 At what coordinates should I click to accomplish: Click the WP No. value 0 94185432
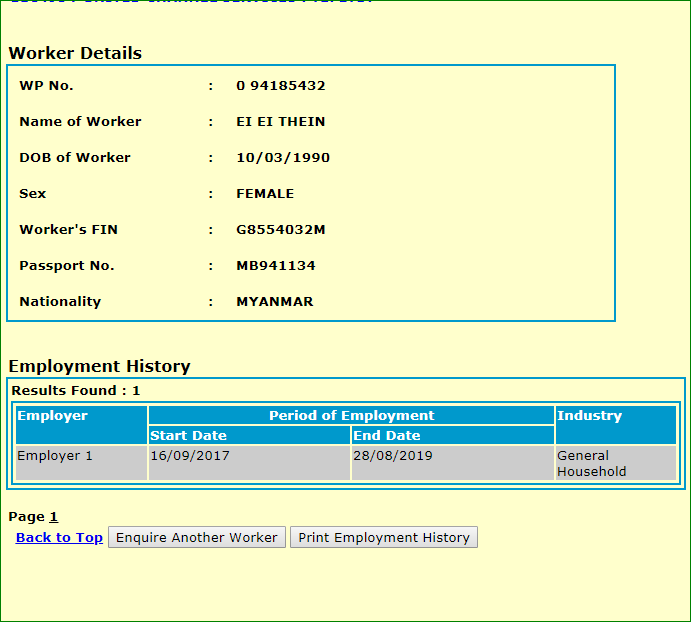[x=281, y=86]
